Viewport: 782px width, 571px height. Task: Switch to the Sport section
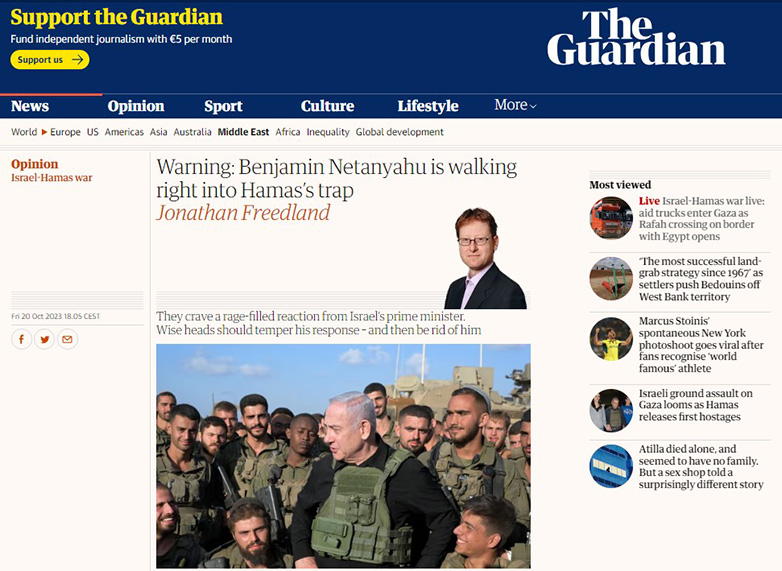[x=223, y=106]
